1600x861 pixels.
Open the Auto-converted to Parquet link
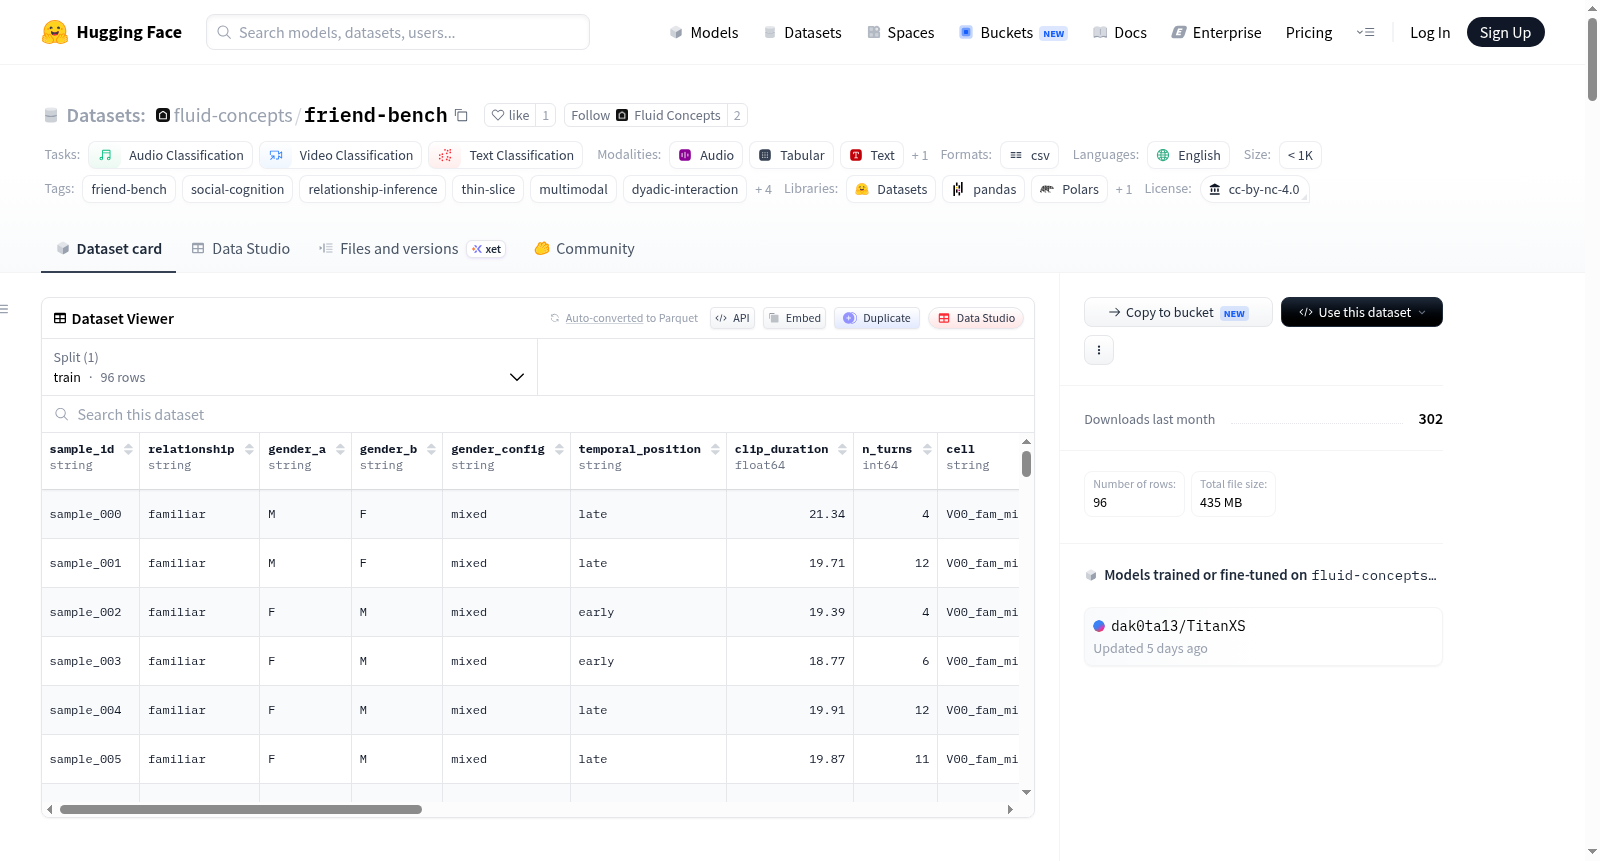(604, 318)
